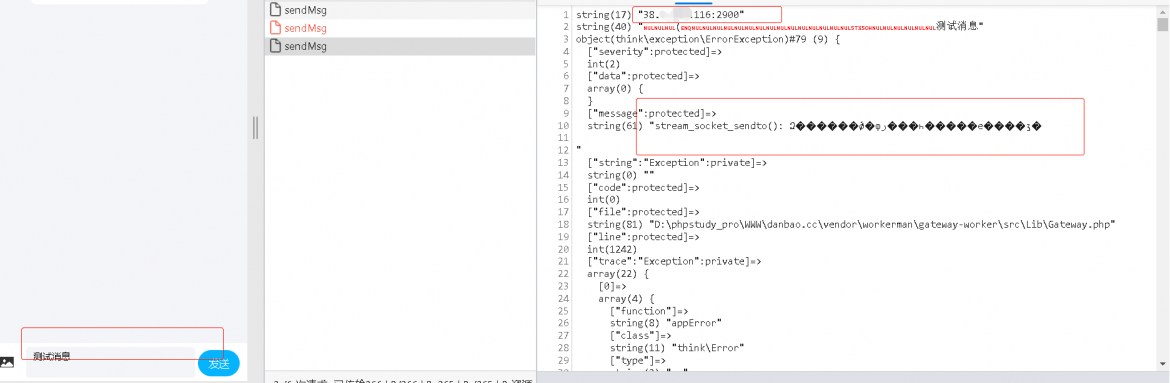This screenshot has width=1170, height=383.
Task: Click the vertical splitter handle between panes
Action: [255, 127]
